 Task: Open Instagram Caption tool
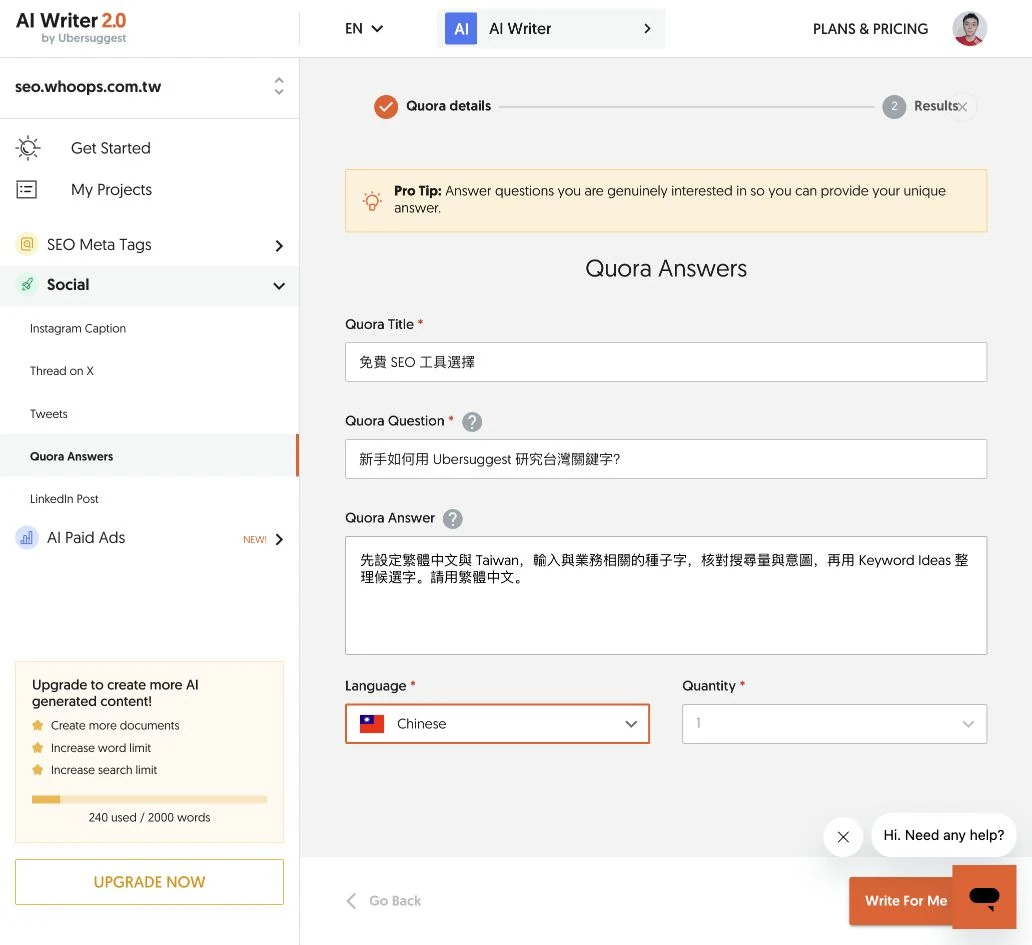click(78, 328)
